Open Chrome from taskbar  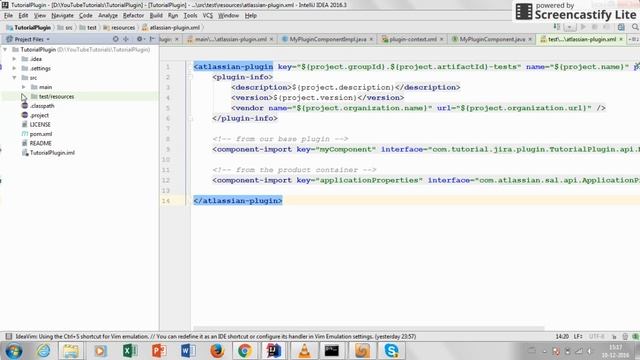(x=245, y=351)
